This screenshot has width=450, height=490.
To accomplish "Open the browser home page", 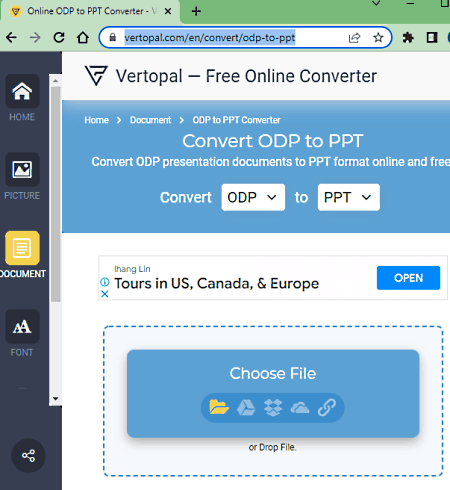I will pos(83,37).
